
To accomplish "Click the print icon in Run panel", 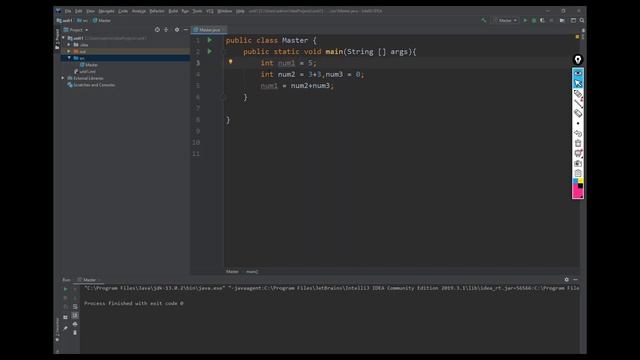I will tap(75, 324).
